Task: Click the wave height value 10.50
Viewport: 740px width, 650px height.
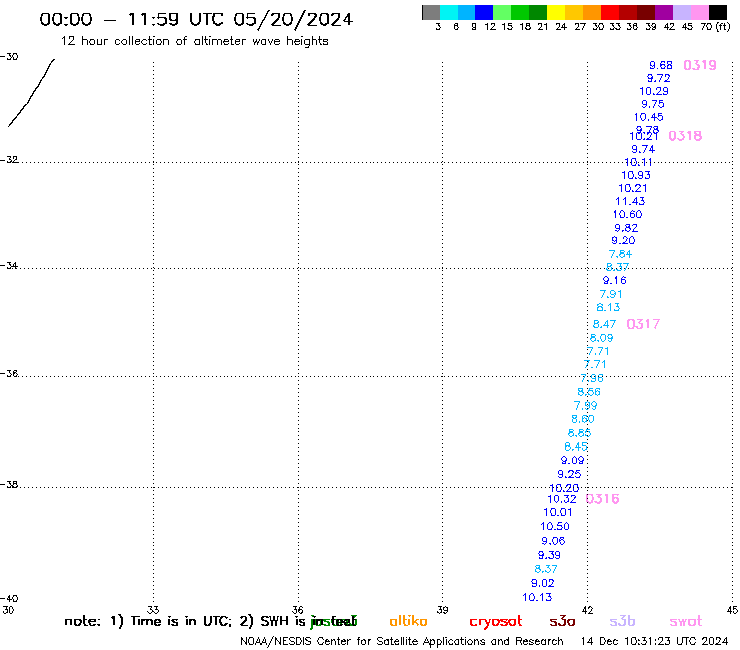Action: [555, 526]
